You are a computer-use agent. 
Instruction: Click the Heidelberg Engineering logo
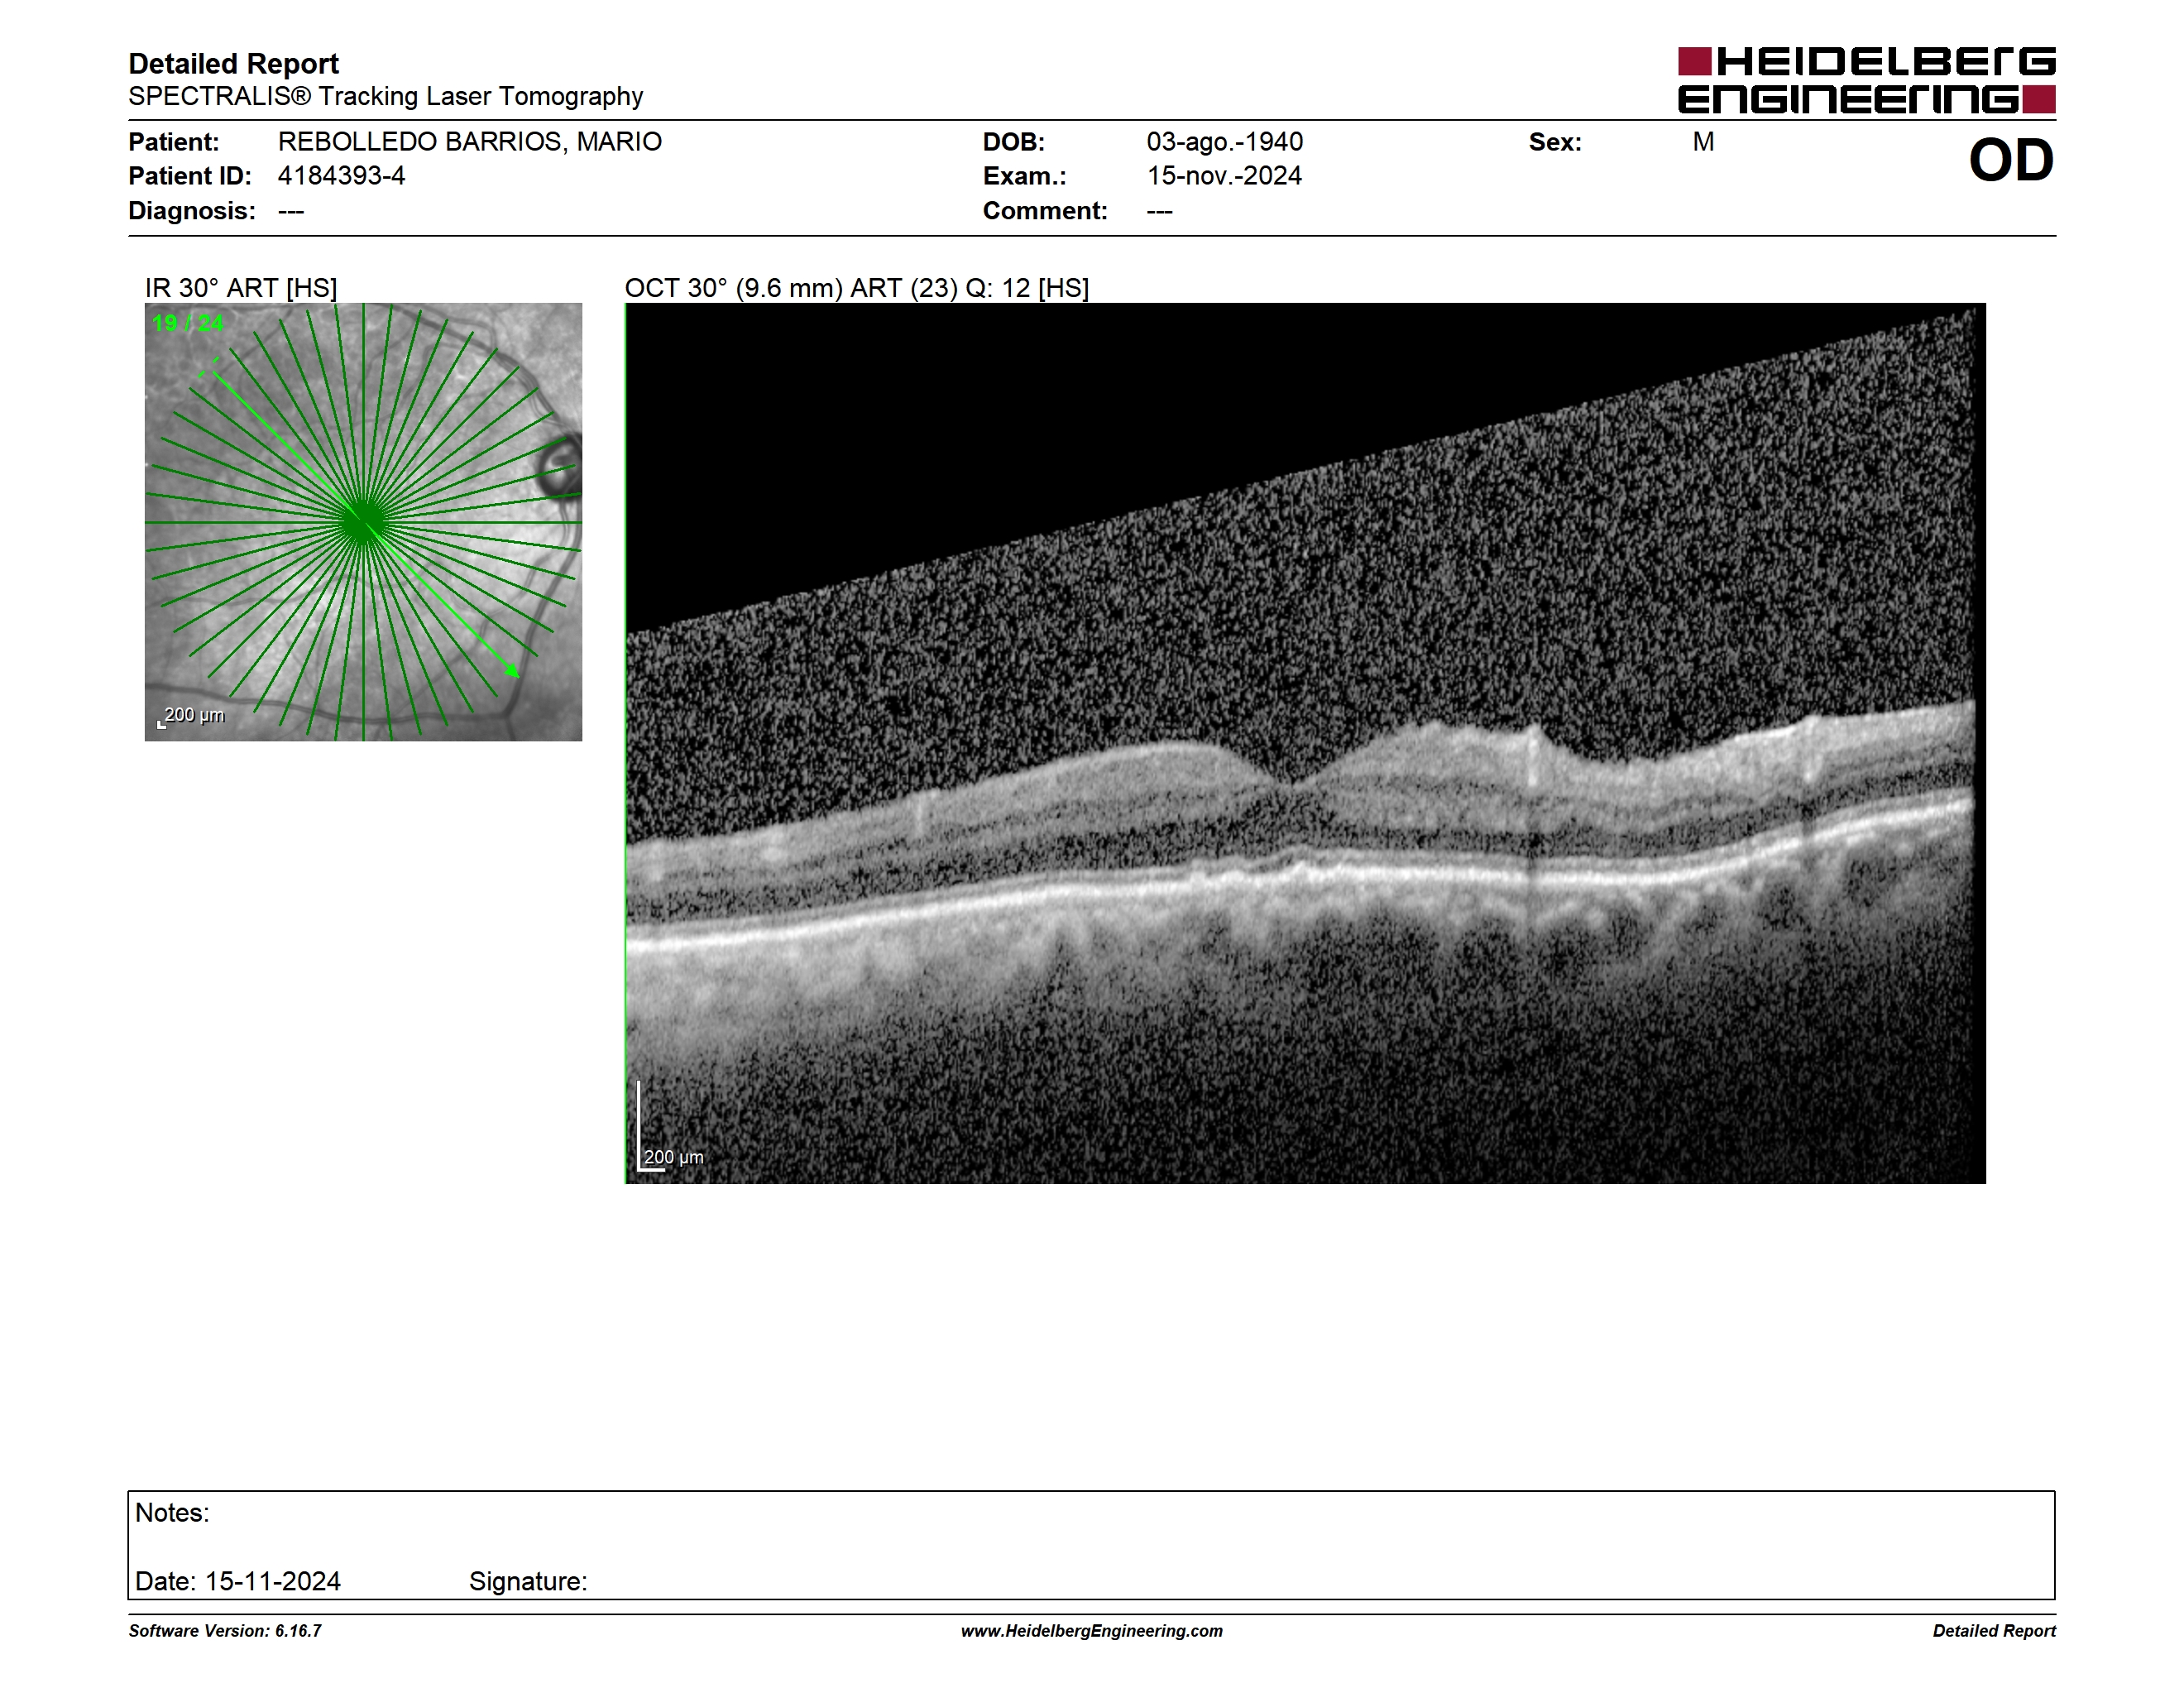pos(1866,80)
